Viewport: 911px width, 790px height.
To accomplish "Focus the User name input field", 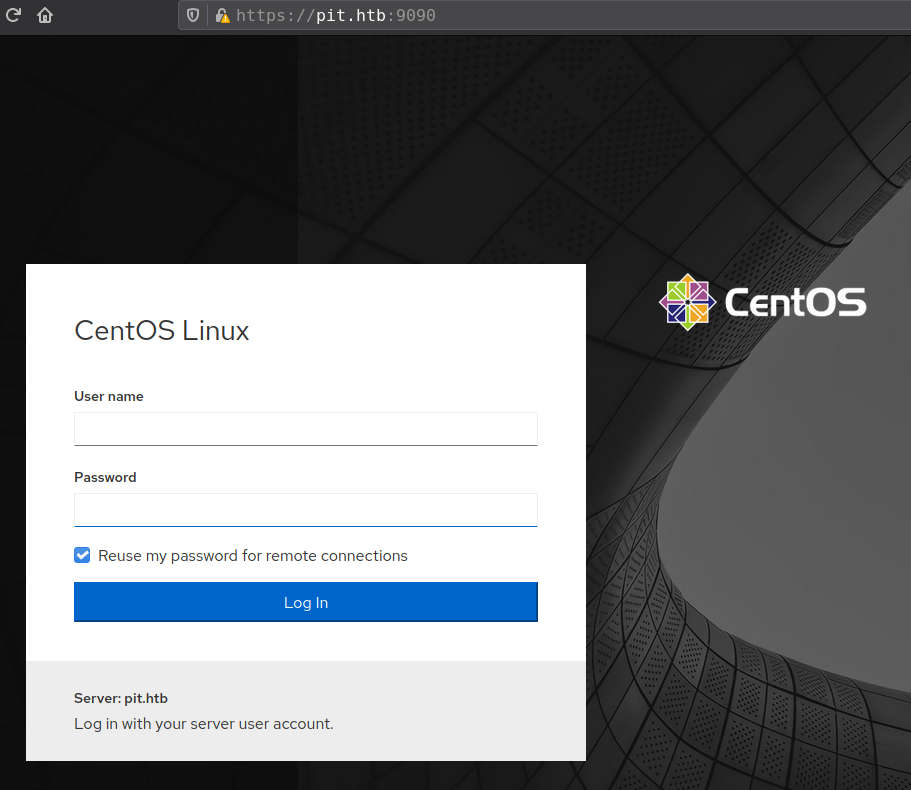I will 305,429.
